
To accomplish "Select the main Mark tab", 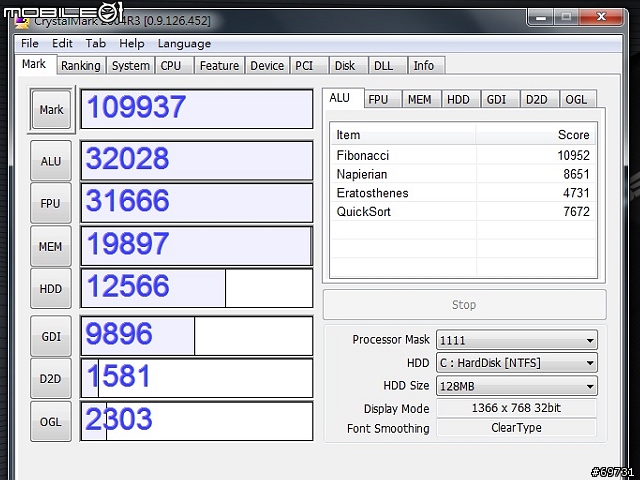I will (x=34, y=64).
